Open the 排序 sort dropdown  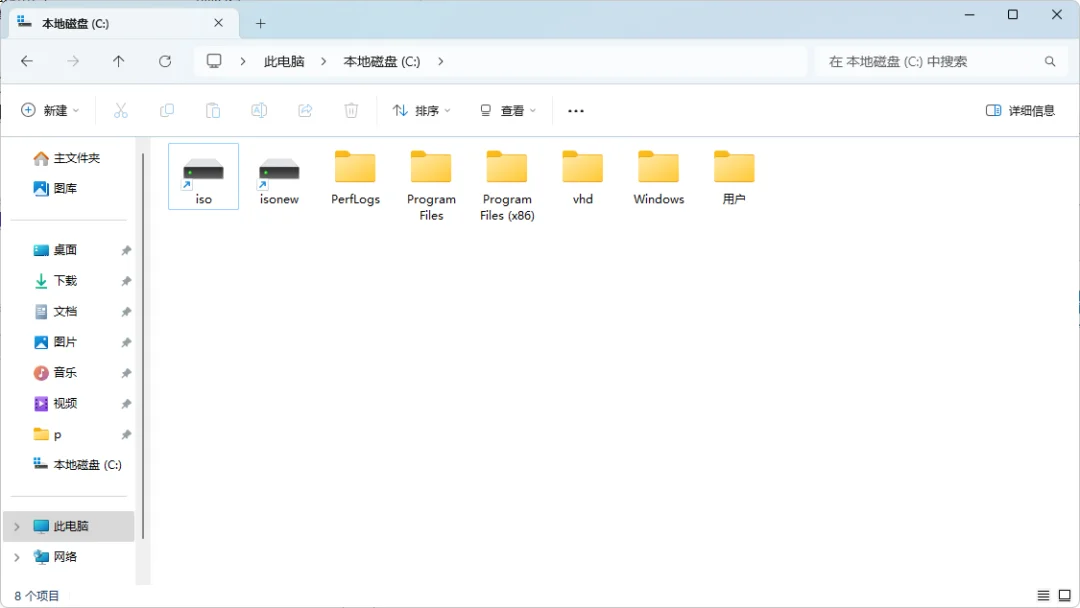[421, 110]
